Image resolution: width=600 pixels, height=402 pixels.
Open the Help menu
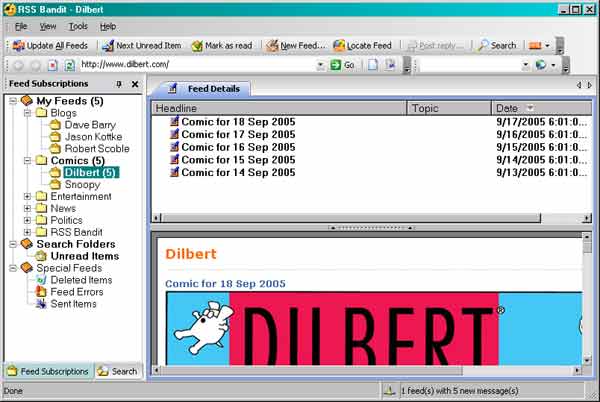(x=108, y=26)
